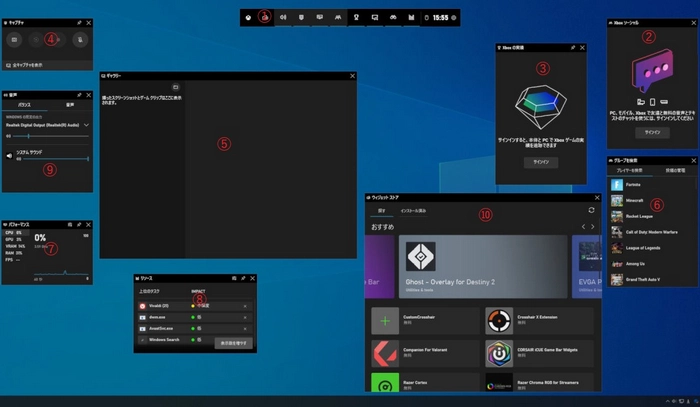This screenshot has height=407, width=700.
Task: Select Fortnite in the Looking for Group list
Action: tap(652, 185)
